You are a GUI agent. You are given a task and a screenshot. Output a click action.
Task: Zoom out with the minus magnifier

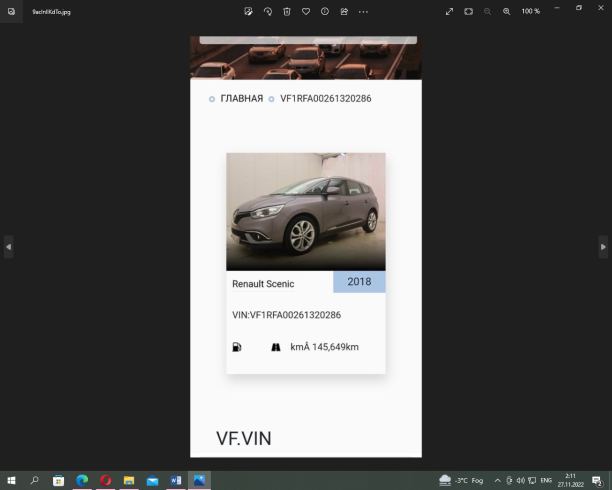point(487,12)
